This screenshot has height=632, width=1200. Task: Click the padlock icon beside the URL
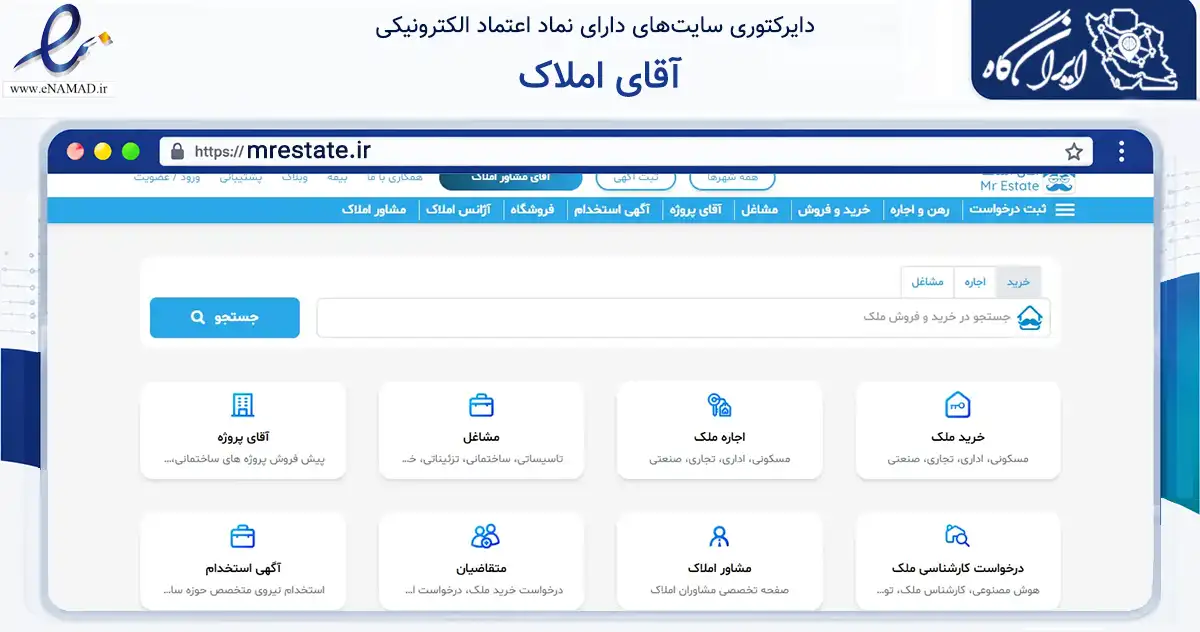[x=178, y=151]
